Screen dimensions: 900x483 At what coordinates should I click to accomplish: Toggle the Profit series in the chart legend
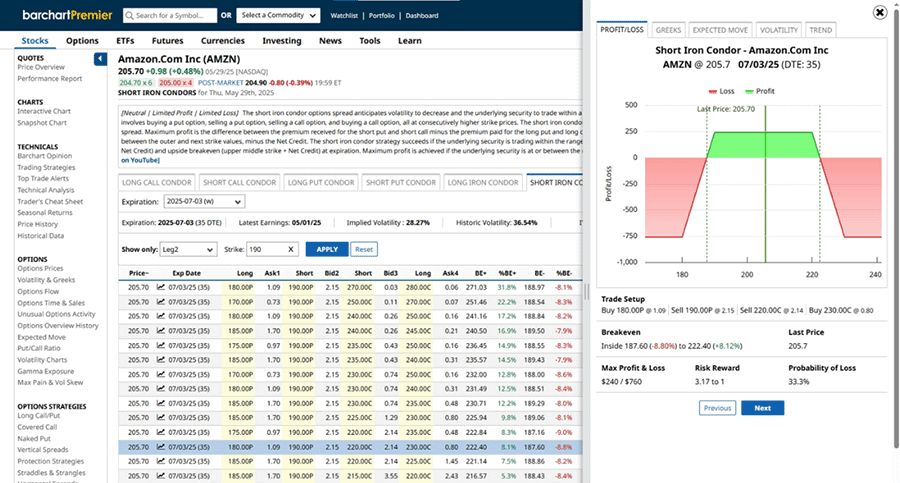click(760, 91)
